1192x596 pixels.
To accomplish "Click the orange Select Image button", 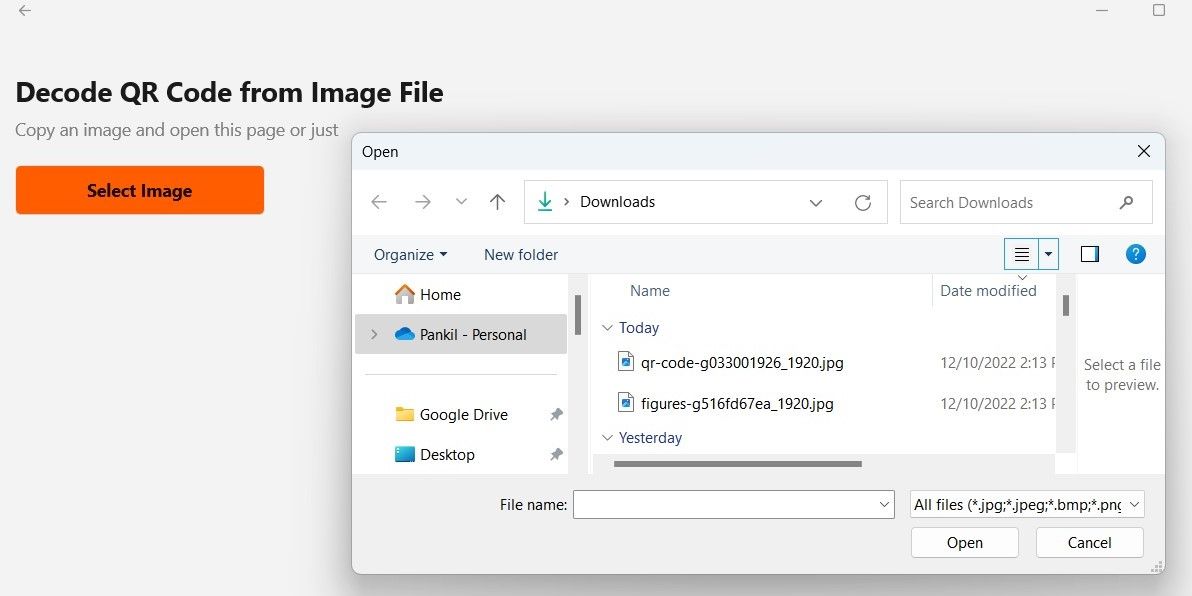I will point(139,190).
